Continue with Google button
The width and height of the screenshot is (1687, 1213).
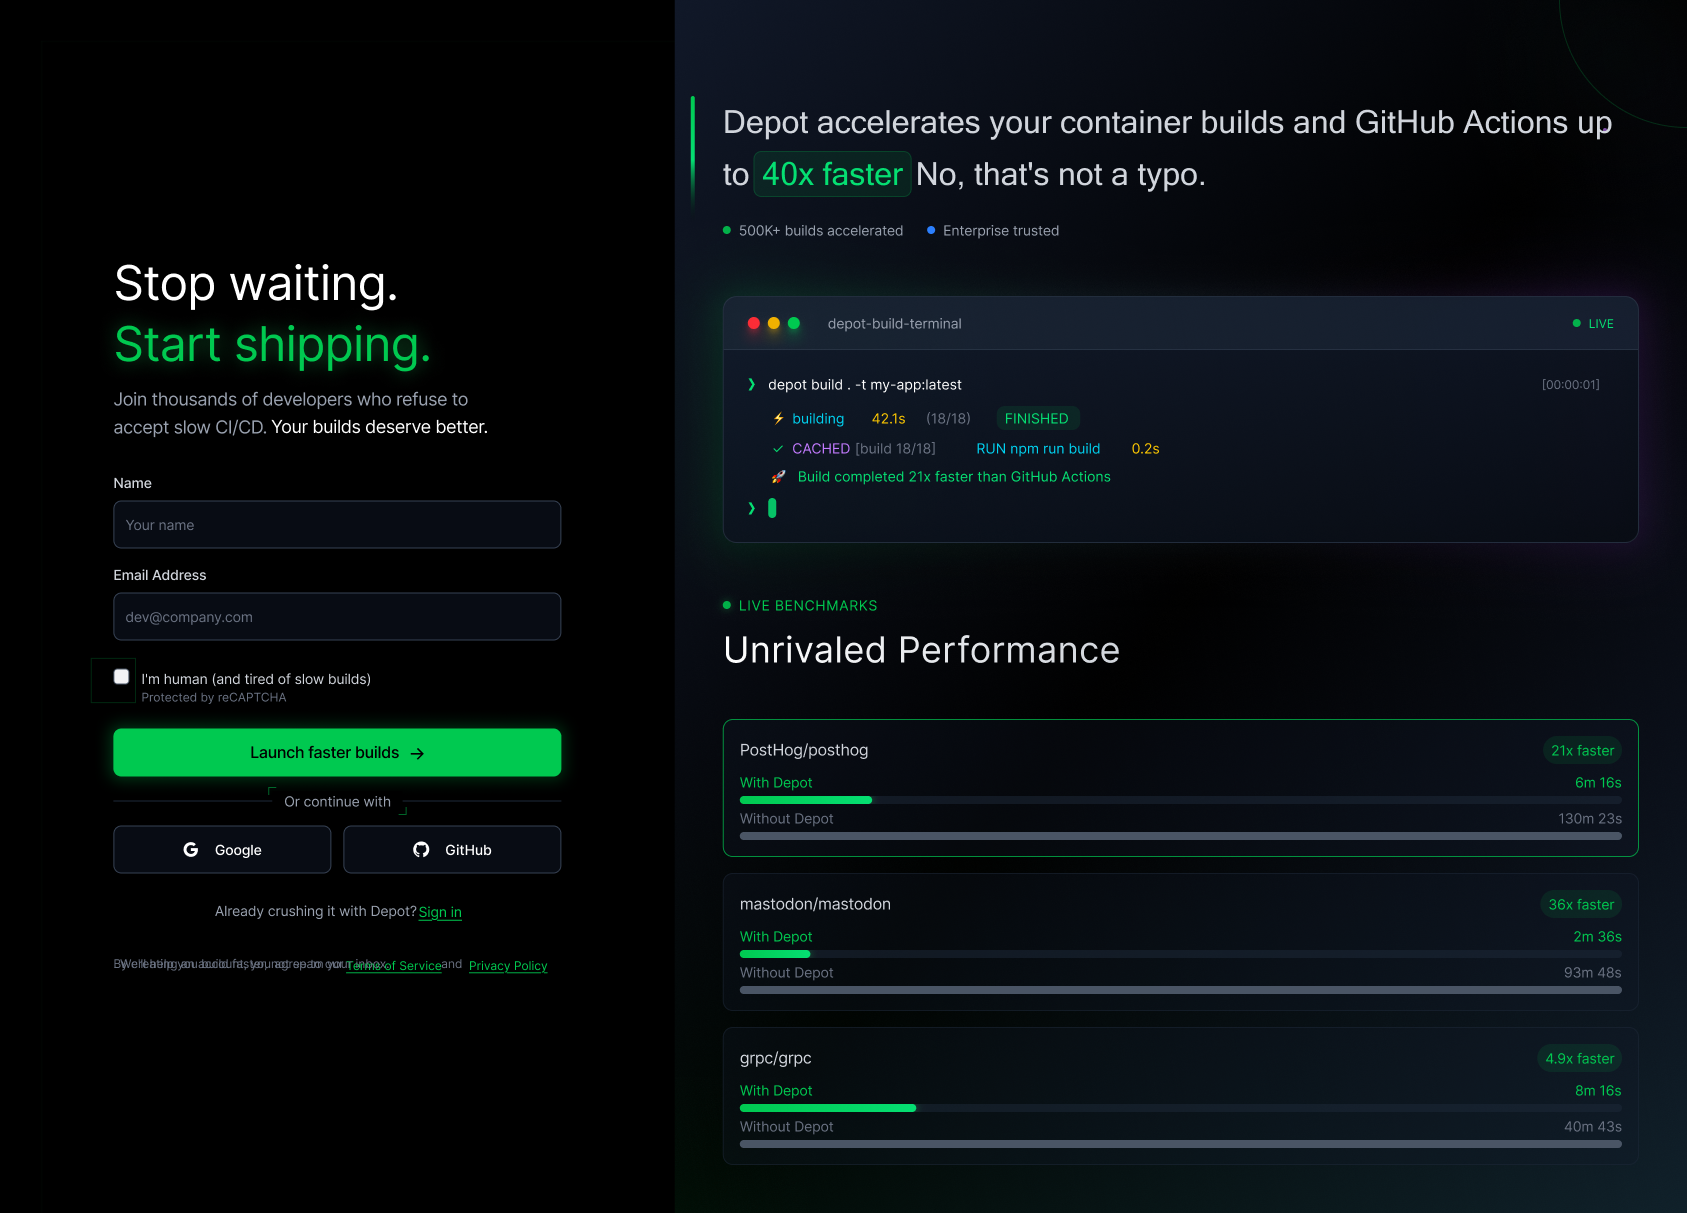[x=222, y=850]
